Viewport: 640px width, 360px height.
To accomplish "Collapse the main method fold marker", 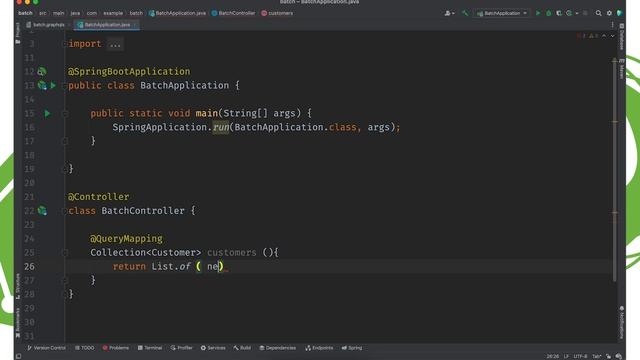I will pos(64,113).
